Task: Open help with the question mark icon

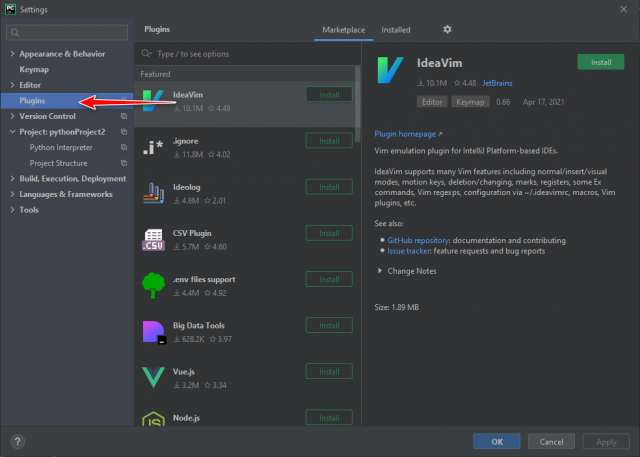Action: click(17, 441)
